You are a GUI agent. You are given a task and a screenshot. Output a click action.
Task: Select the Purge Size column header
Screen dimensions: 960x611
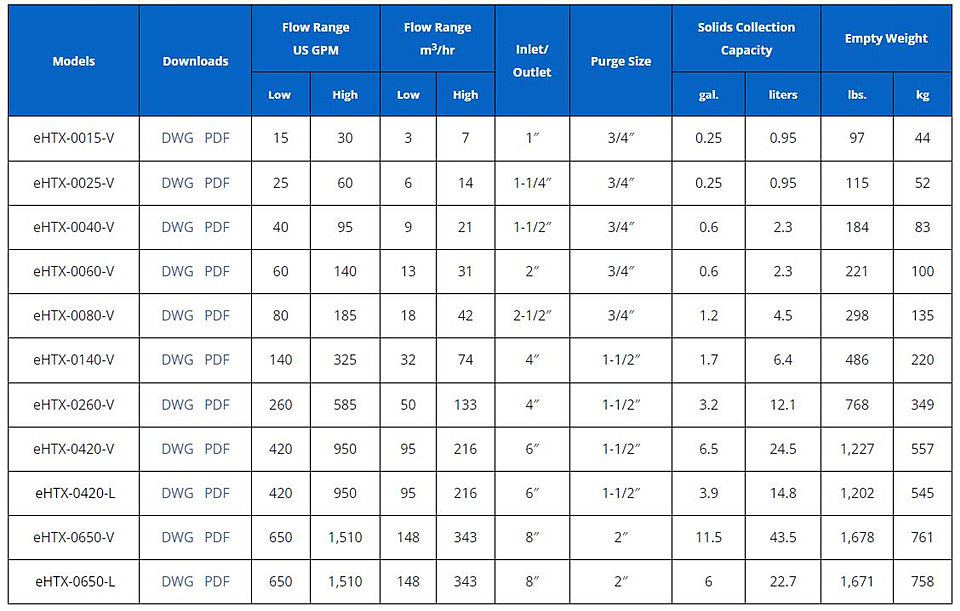point(621,61)
